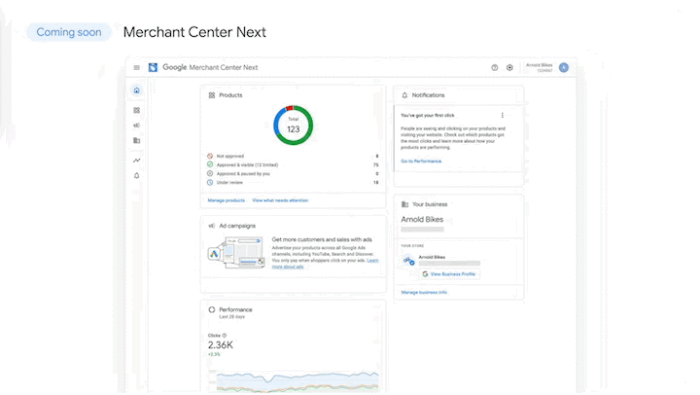Click the Not approved status icon
The width and height of the screenshot is (700, 395).
(x=210, y=156)
